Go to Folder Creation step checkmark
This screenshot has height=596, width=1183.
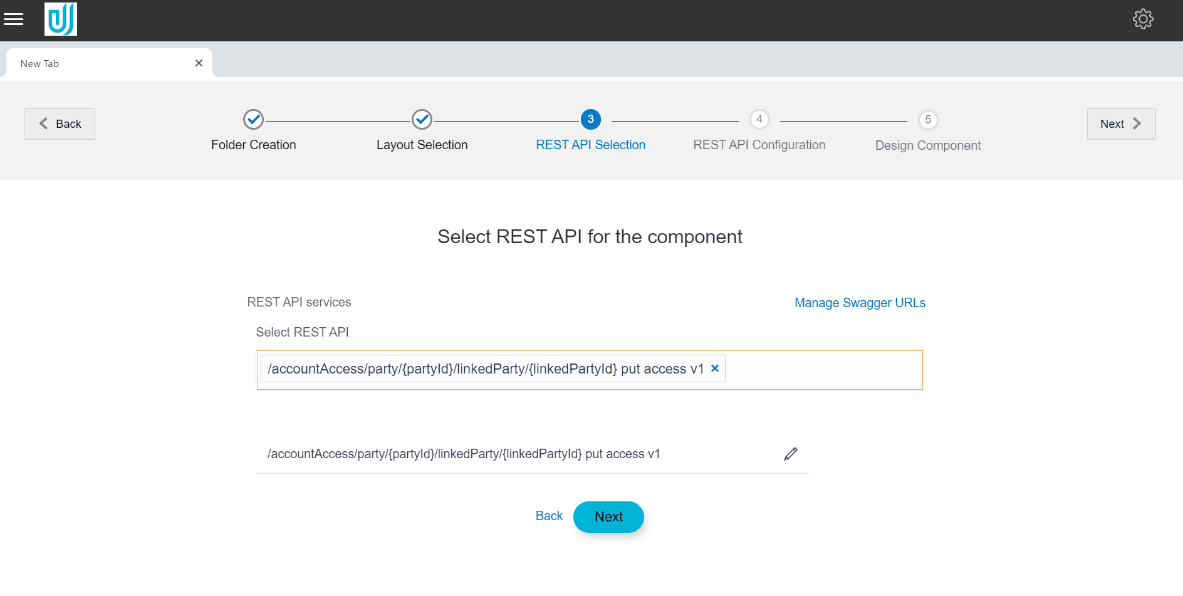tap(254, 119)
